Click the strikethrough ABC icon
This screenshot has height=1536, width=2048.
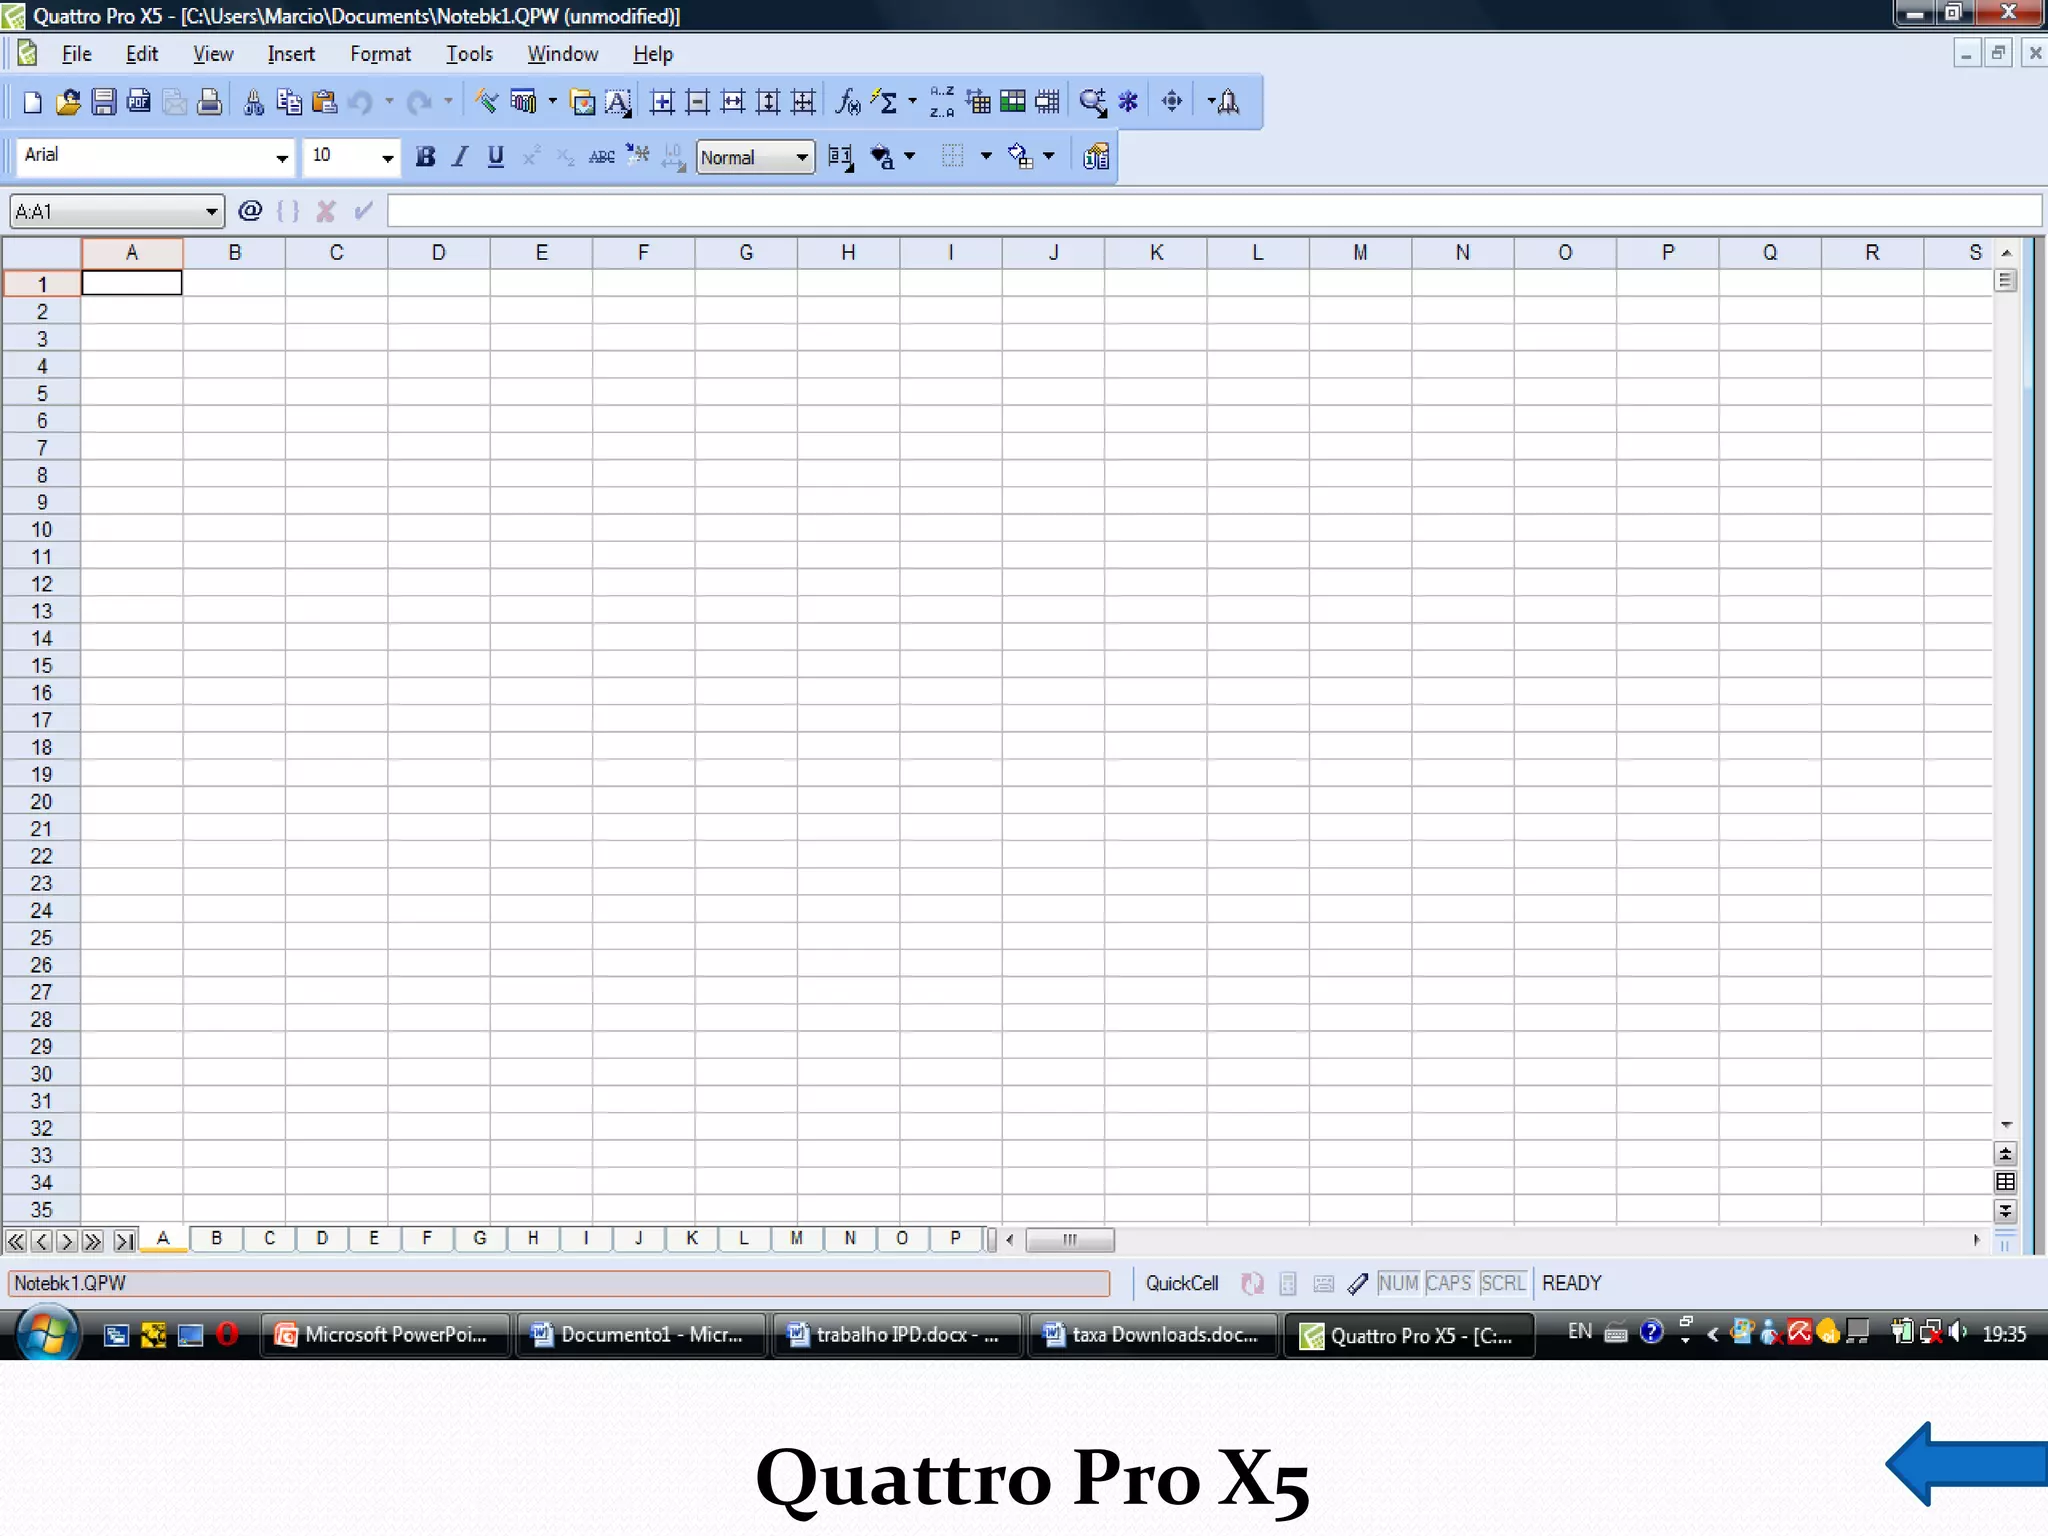(x=601, y=157)
